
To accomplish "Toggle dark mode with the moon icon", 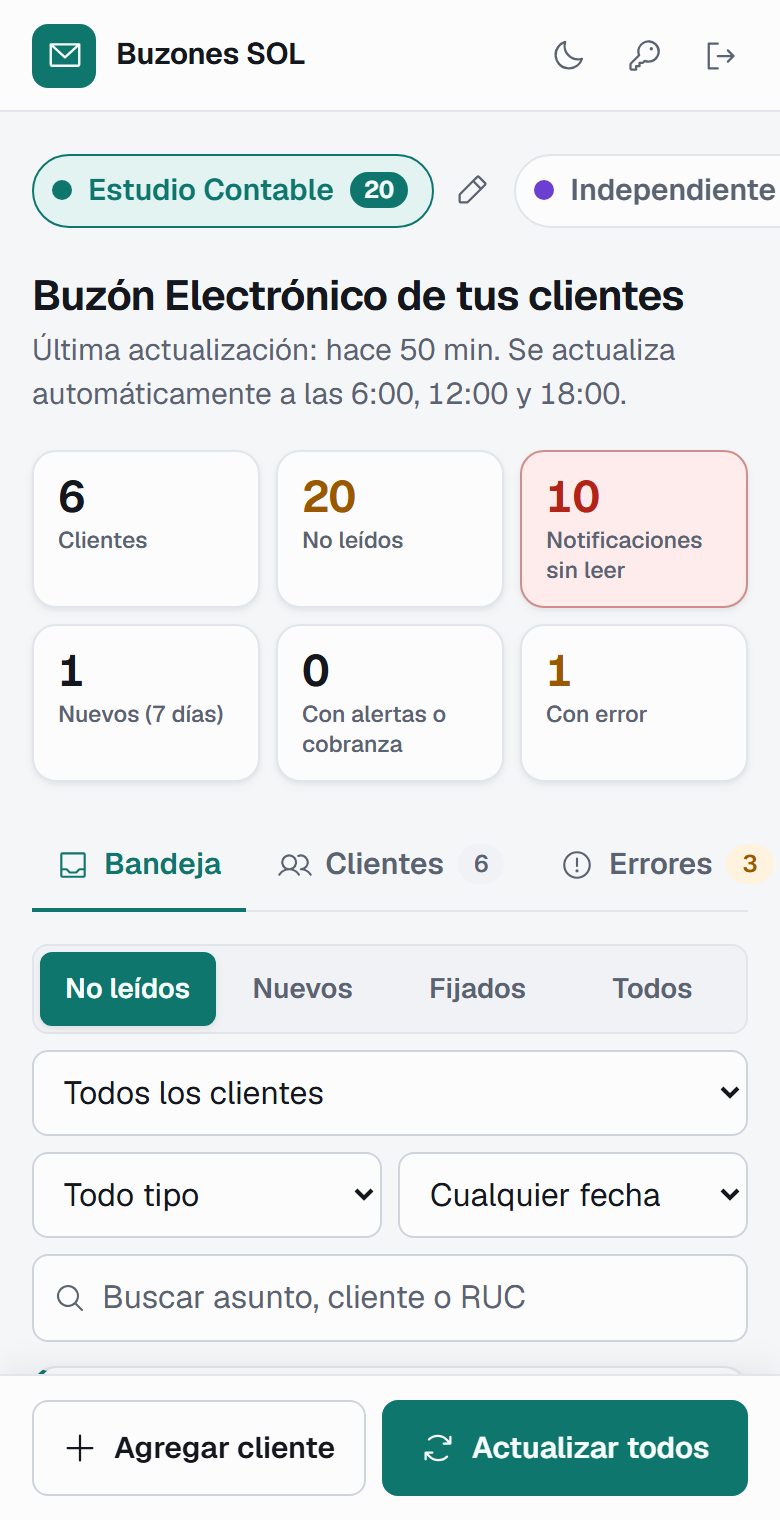I will coord(569,55).
